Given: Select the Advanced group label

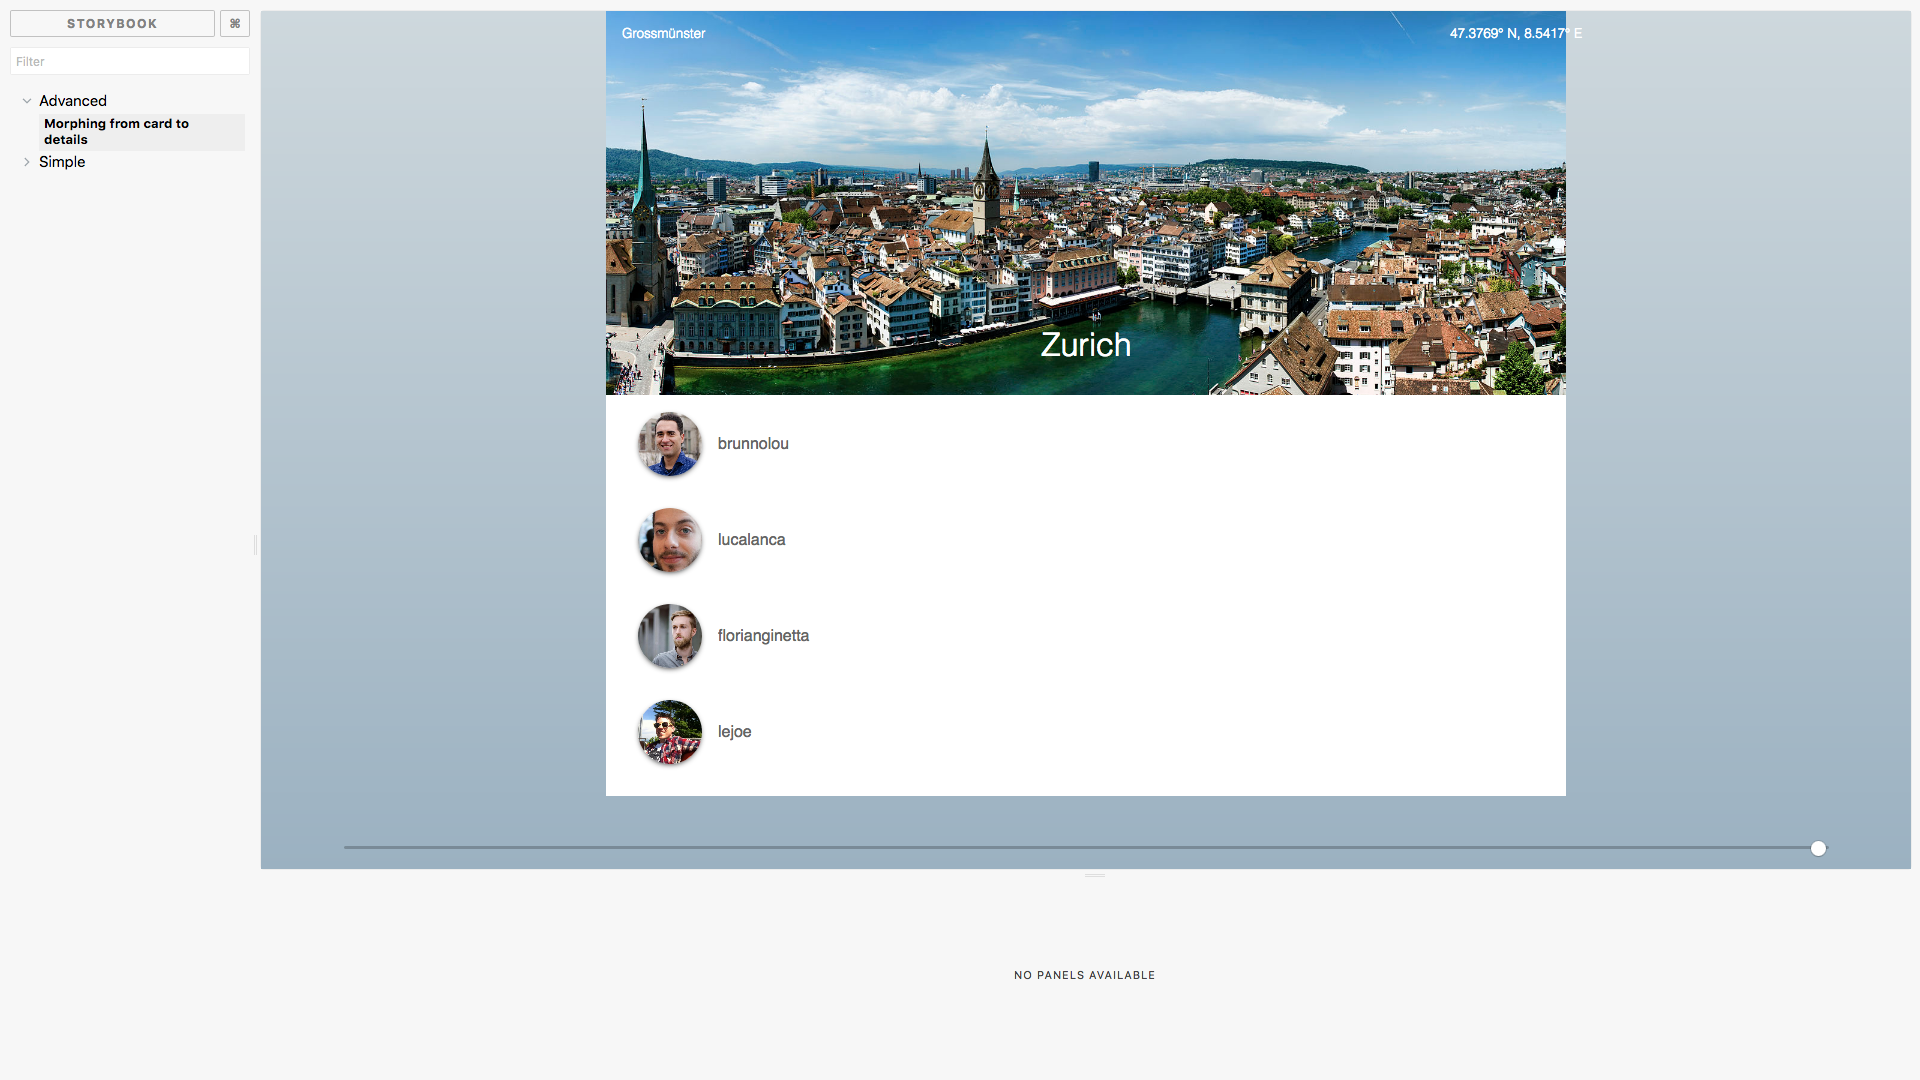Looking at the screenshot, I should (72, 100).
